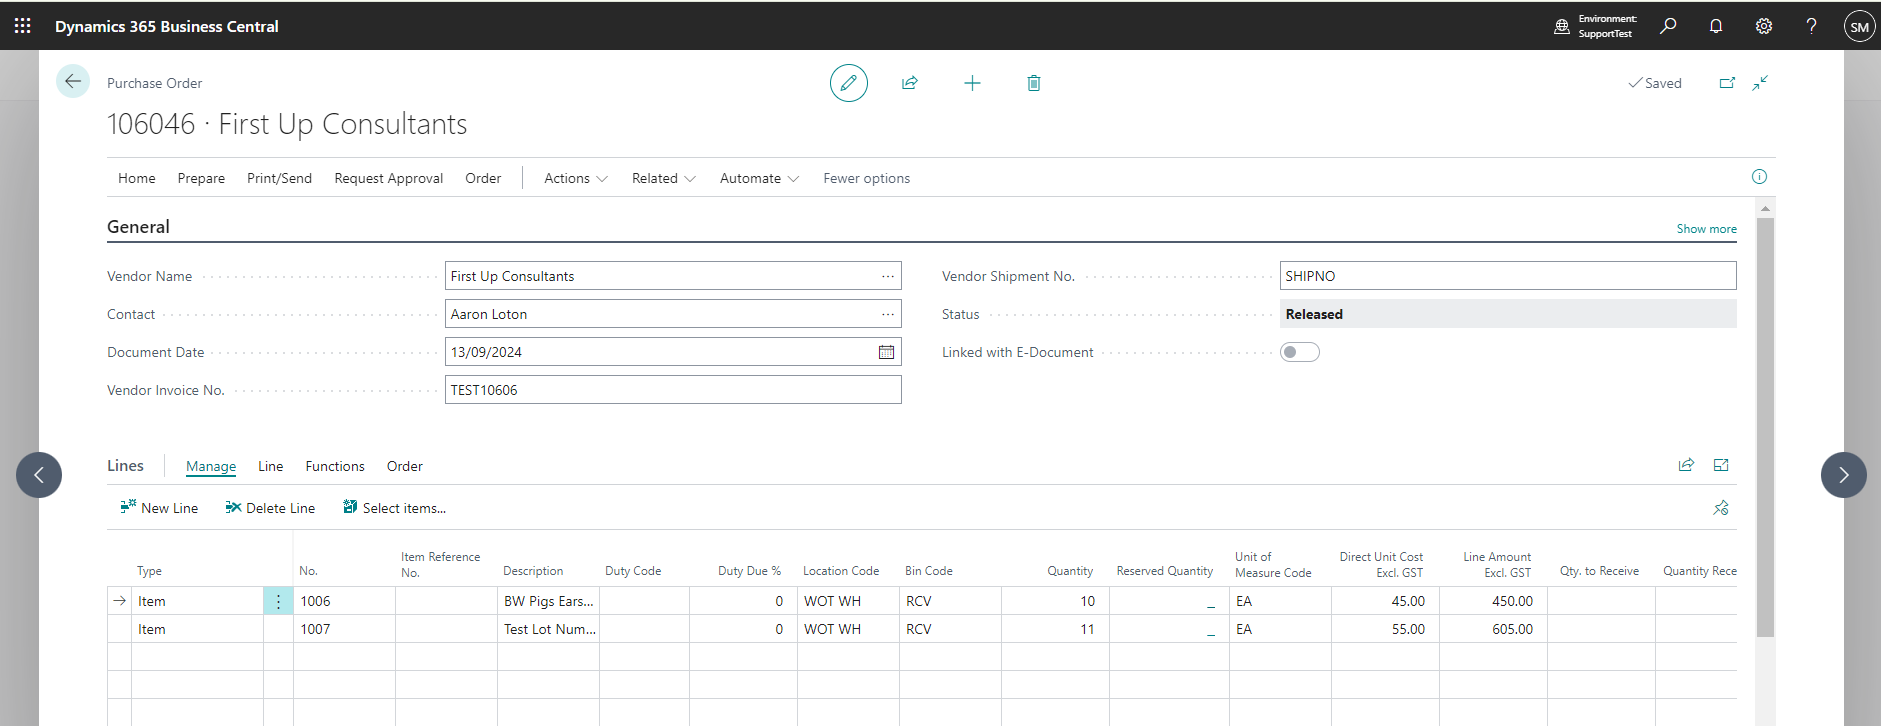Open the SM user account avatar

point(1859,27)
